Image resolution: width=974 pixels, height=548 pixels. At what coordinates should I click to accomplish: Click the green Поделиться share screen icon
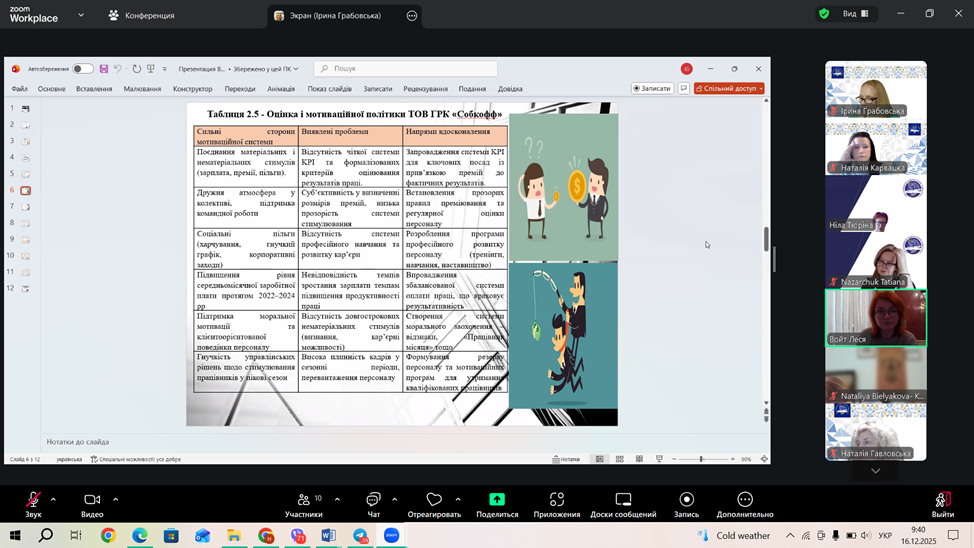tap(496, 500)
